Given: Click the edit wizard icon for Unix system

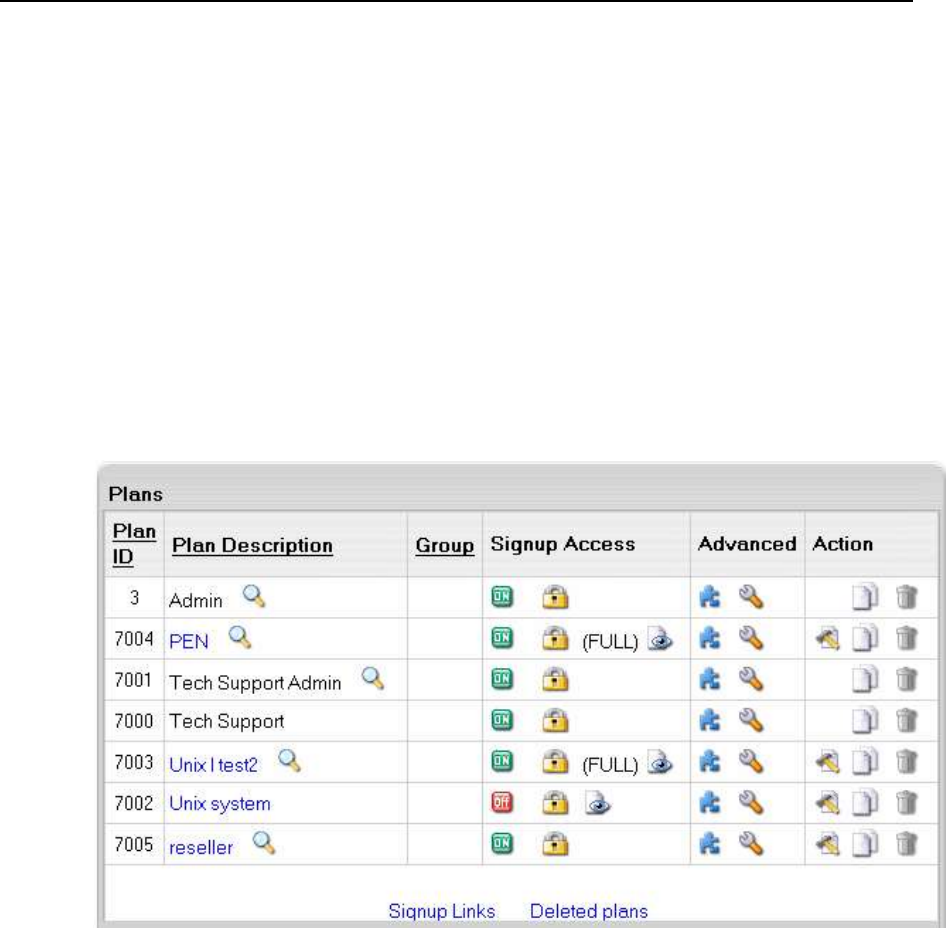Looking at the screenshot, I should (x=828, y=802).
